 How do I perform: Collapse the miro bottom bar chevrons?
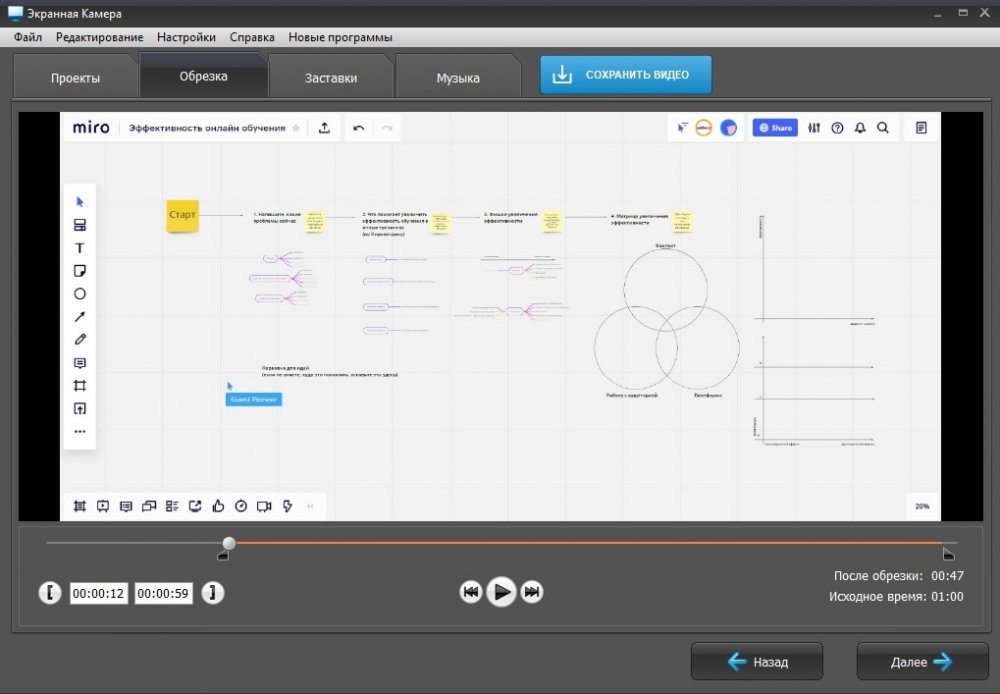pos(311,506)
